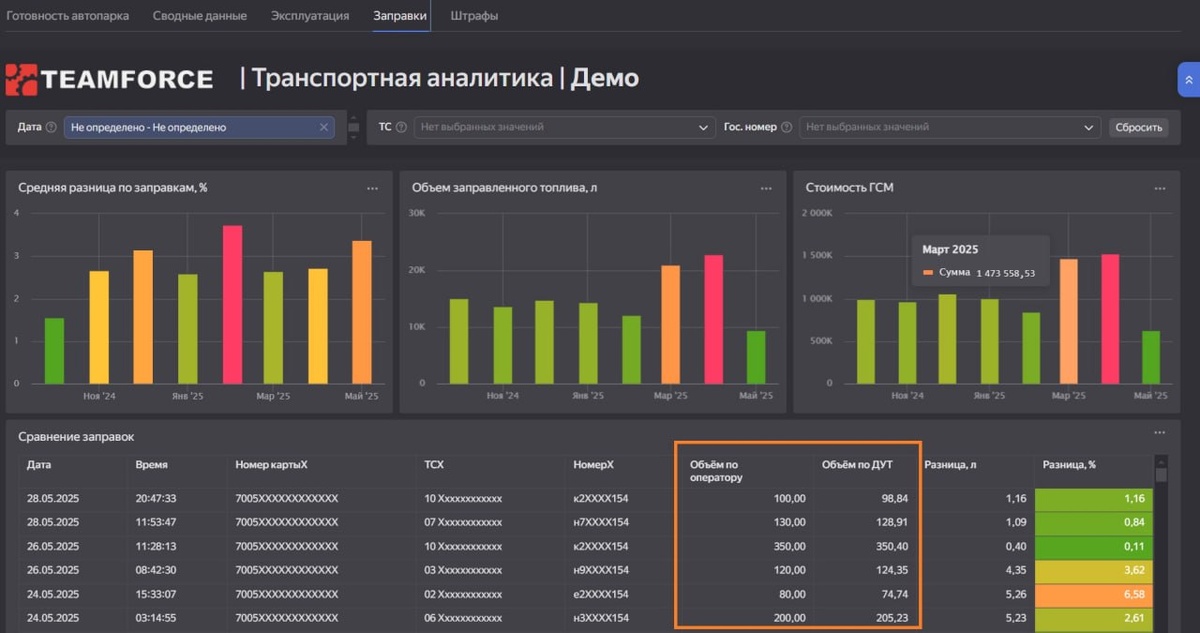Open the Объем заправленного топлива chart options menu
1200x633 pixels.
[x=766, y=187]
